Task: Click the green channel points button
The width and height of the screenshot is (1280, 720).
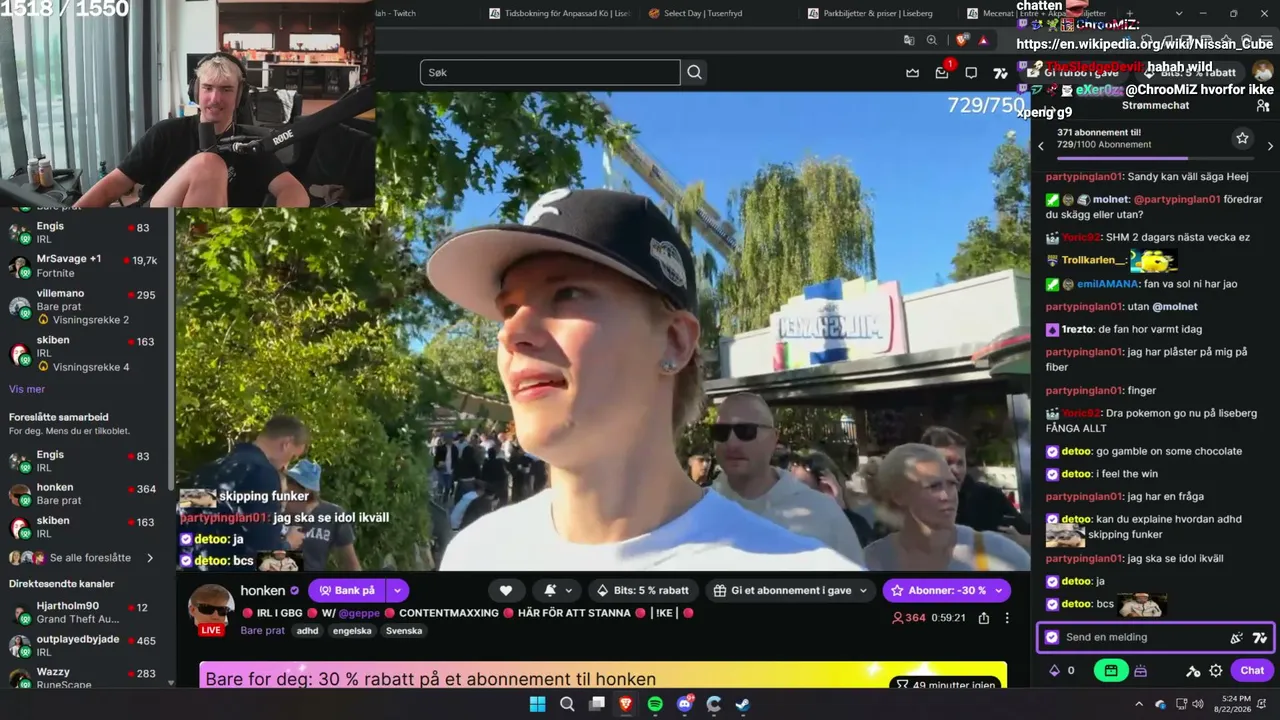Action: pos(1110,671)
